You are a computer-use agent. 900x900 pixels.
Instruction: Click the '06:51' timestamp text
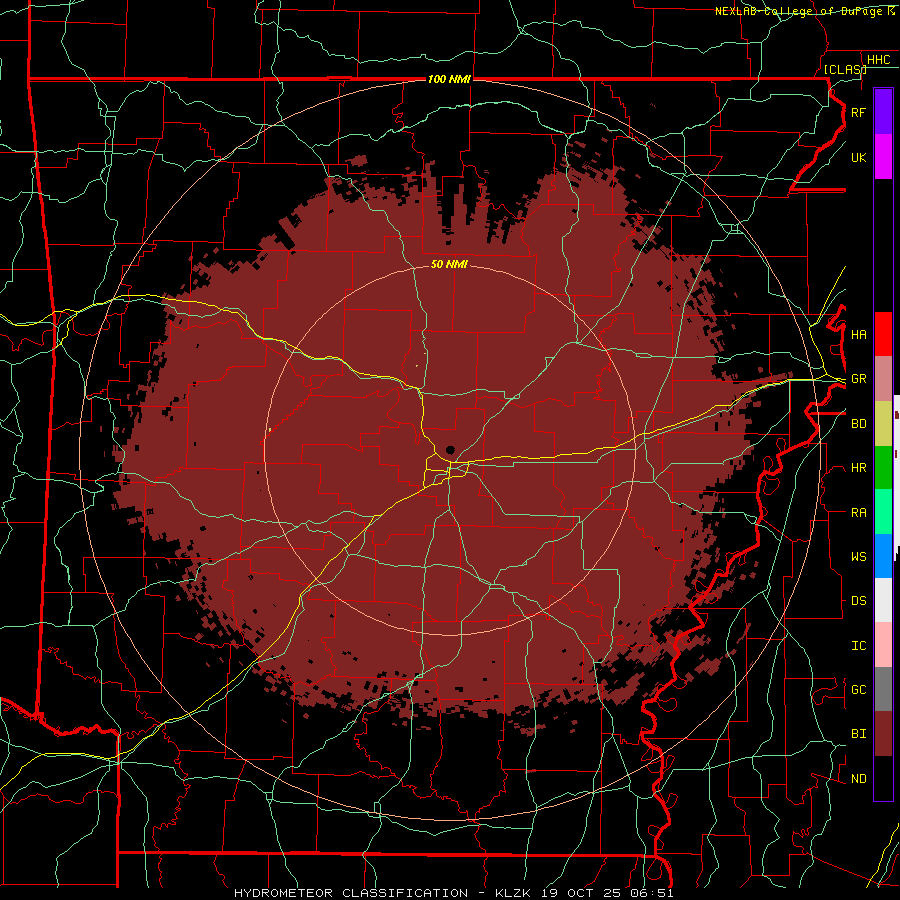[x=651, y=893]
